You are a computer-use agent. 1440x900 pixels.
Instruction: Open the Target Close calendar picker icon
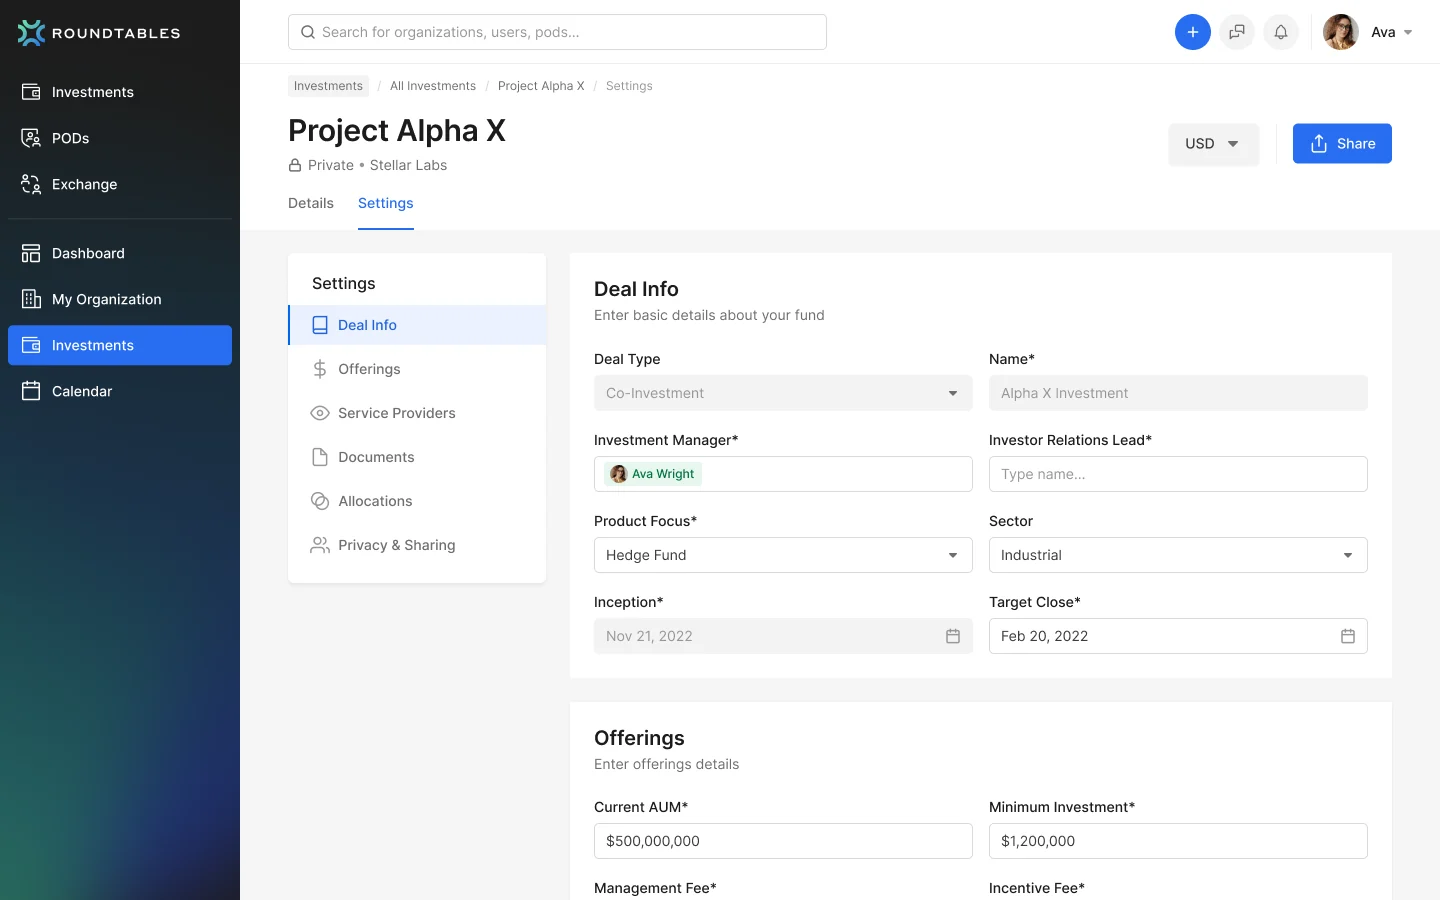[x=1348, y=636]
